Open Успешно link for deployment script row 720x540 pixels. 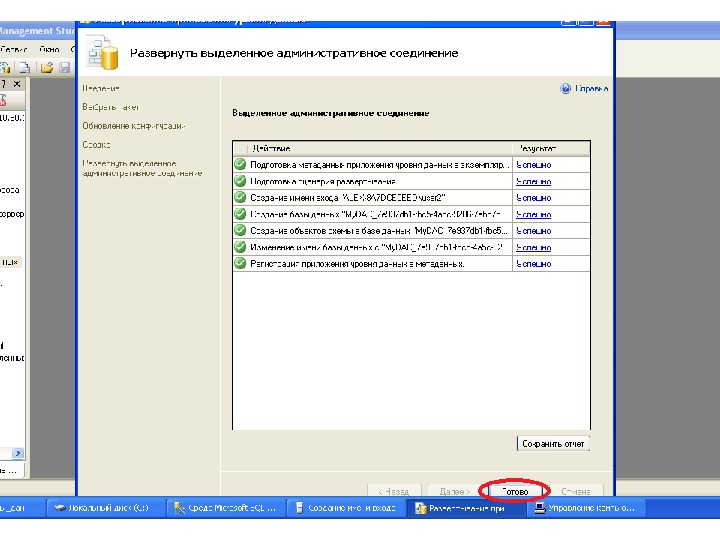point(534,182)
